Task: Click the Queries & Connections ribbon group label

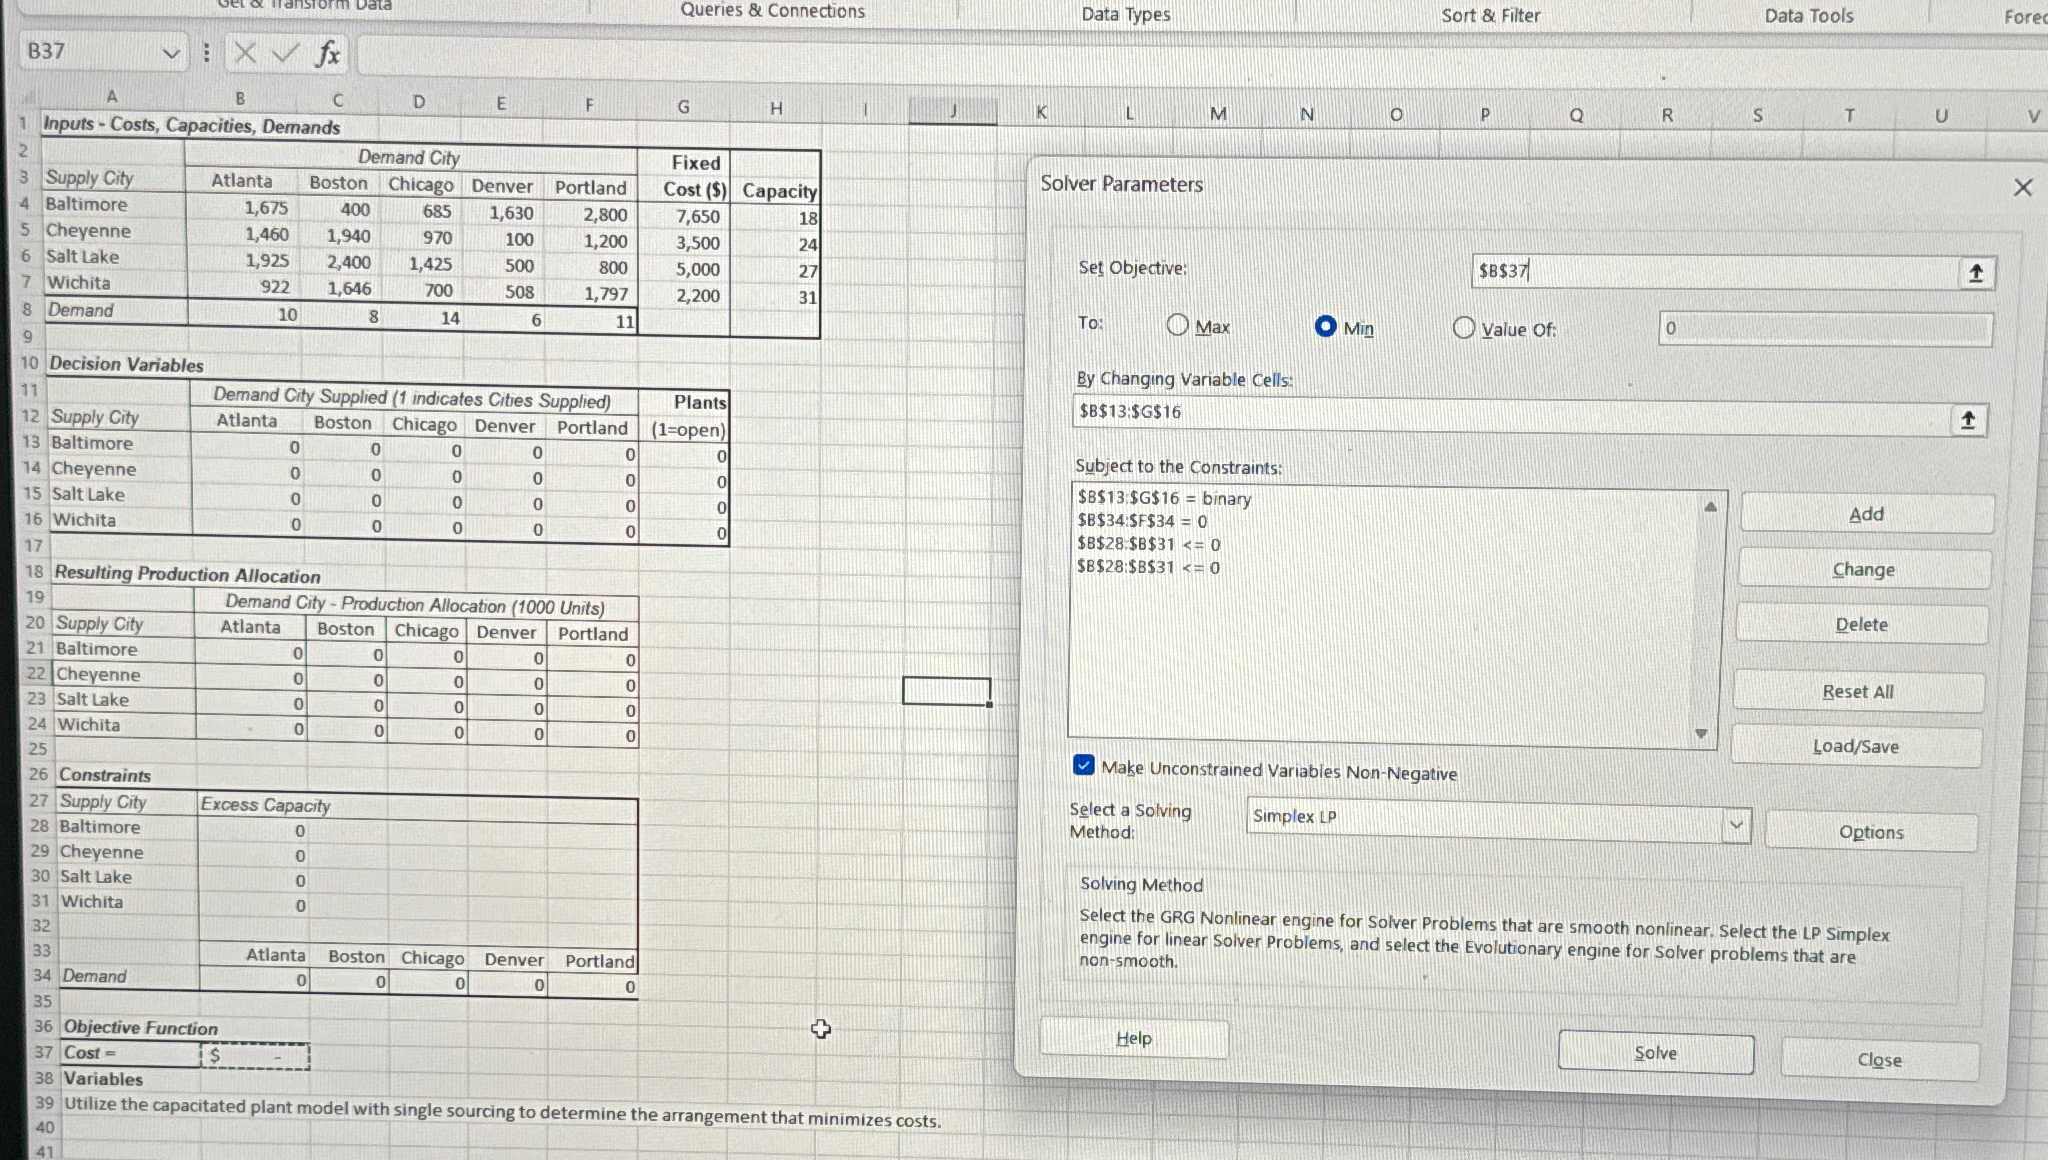Action: [772, 11]
